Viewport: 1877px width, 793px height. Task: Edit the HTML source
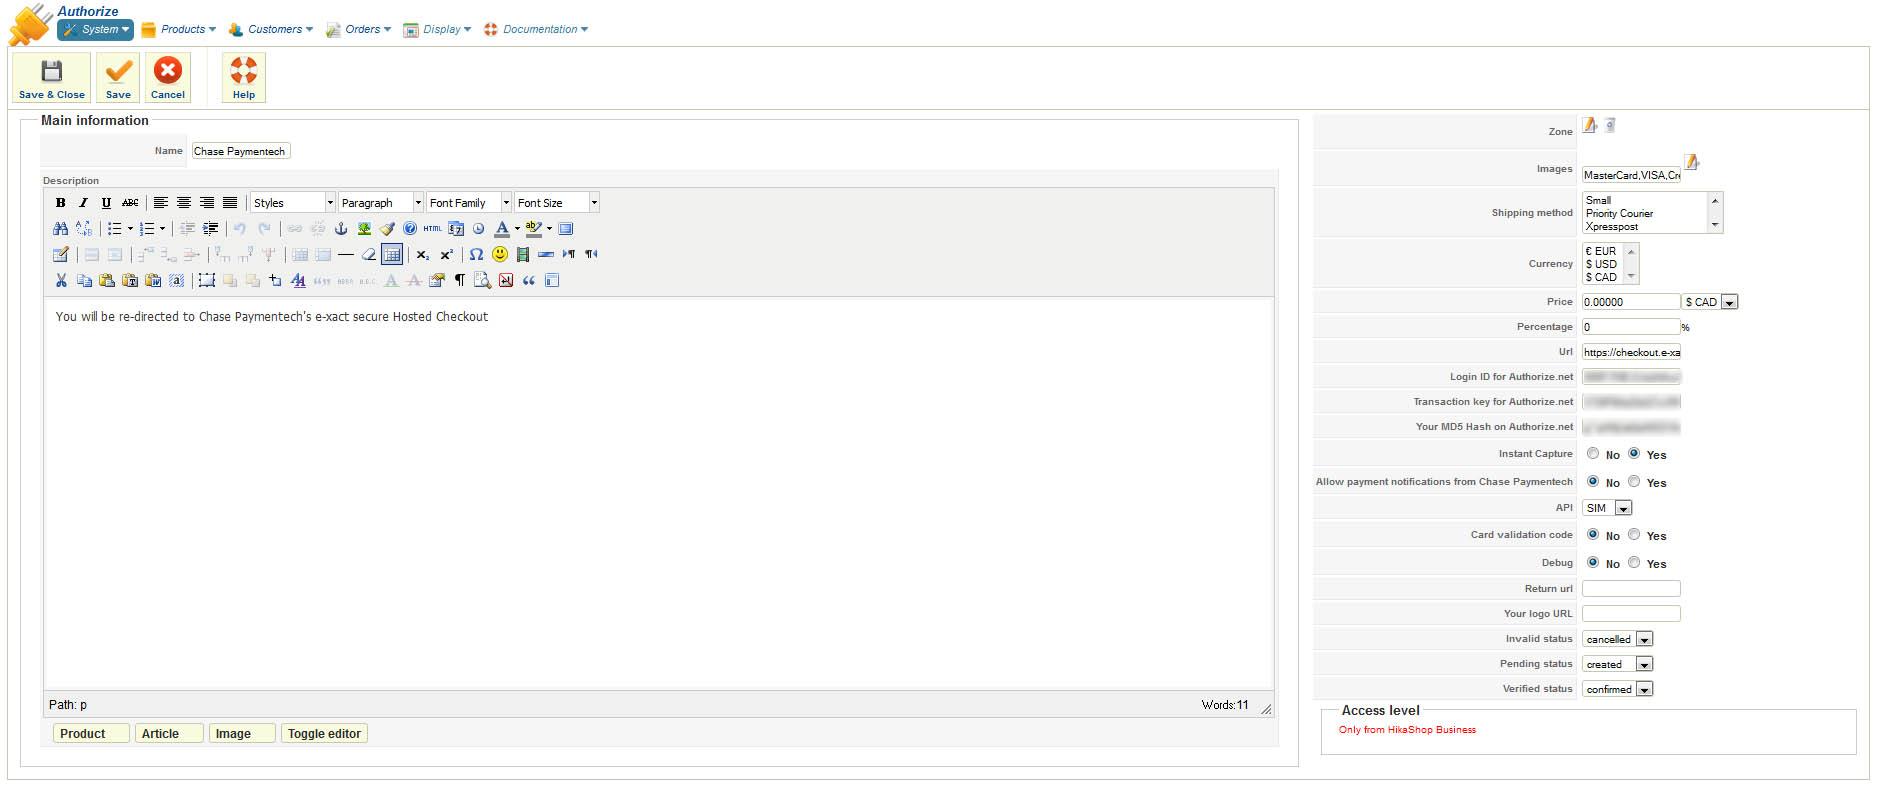coord(433,229)
